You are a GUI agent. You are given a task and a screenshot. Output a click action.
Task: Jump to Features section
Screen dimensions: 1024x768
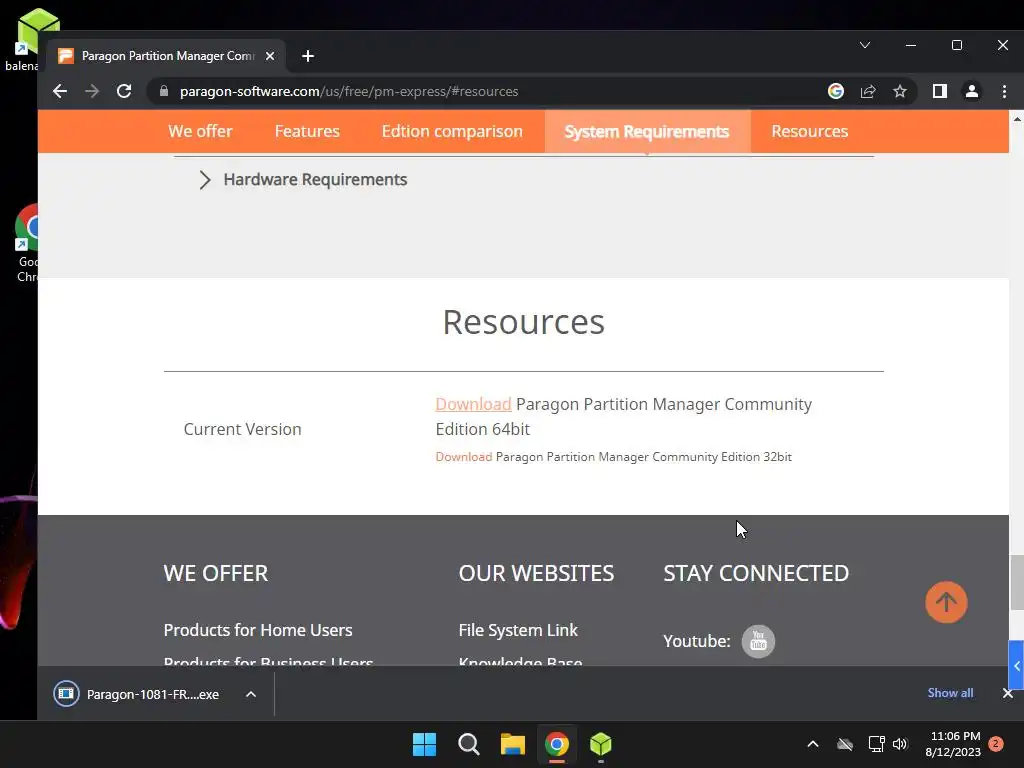point(307,131)
